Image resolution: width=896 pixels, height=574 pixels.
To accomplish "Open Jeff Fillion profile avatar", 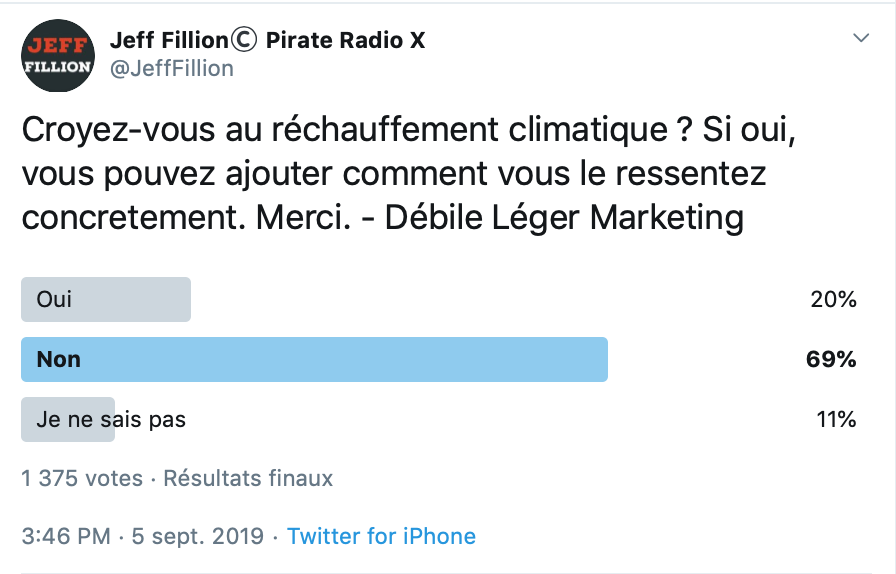I will (x=58, y=55).
